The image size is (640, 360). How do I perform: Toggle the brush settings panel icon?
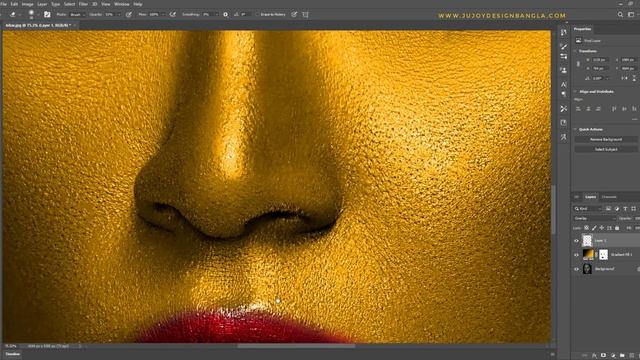point(47,14)
